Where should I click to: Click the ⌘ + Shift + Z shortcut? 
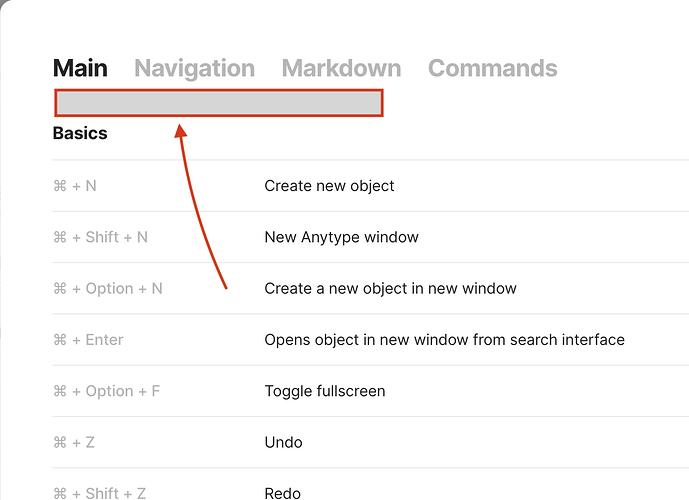coord(99,493)
